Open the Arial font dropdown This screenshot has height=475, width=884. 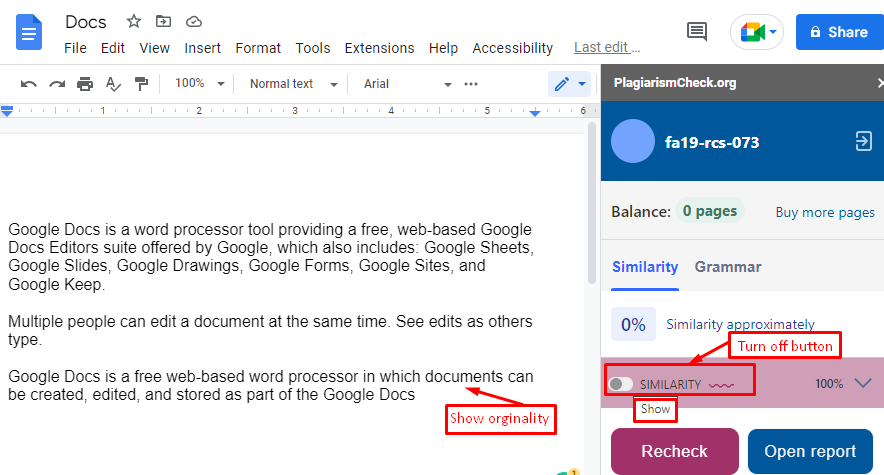407,84
